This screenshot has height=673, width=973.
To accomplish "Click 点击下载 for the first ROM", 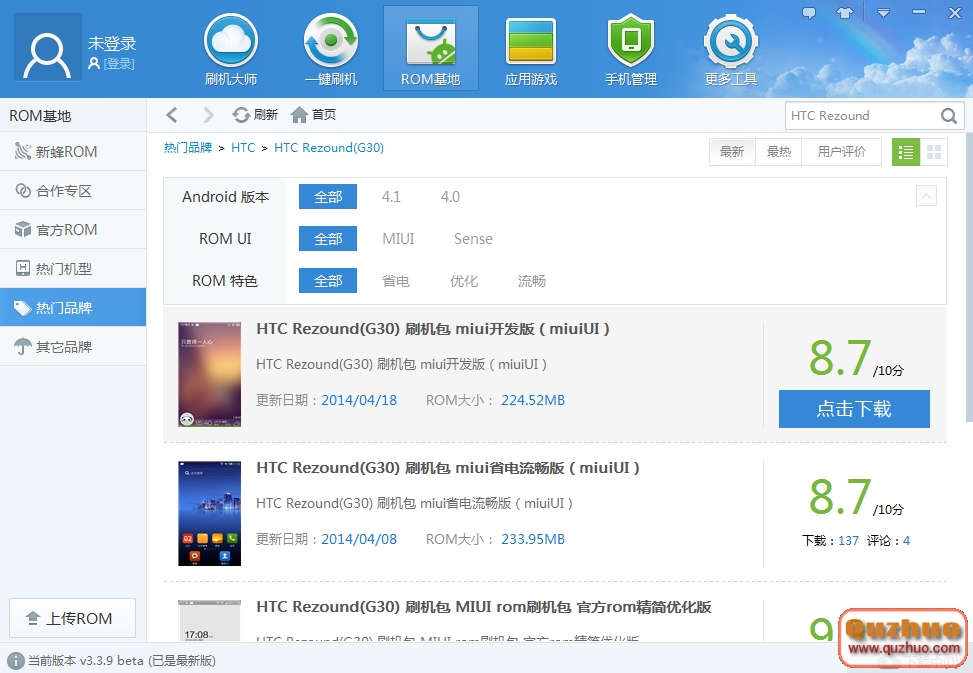I will point(854,409).
